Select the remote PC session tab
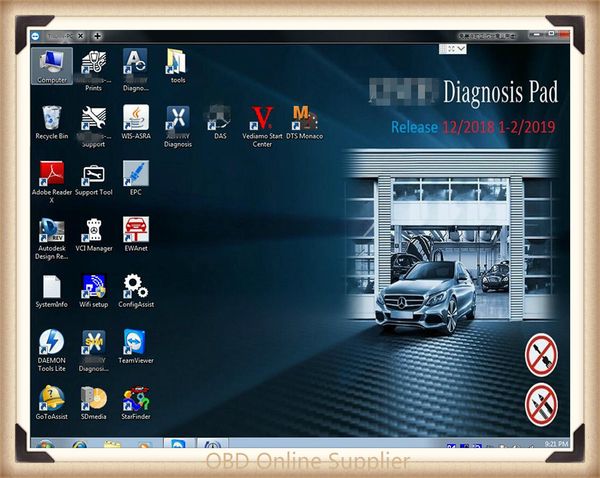This screenshot has height=478, width=600. click(x=60, y=36)
